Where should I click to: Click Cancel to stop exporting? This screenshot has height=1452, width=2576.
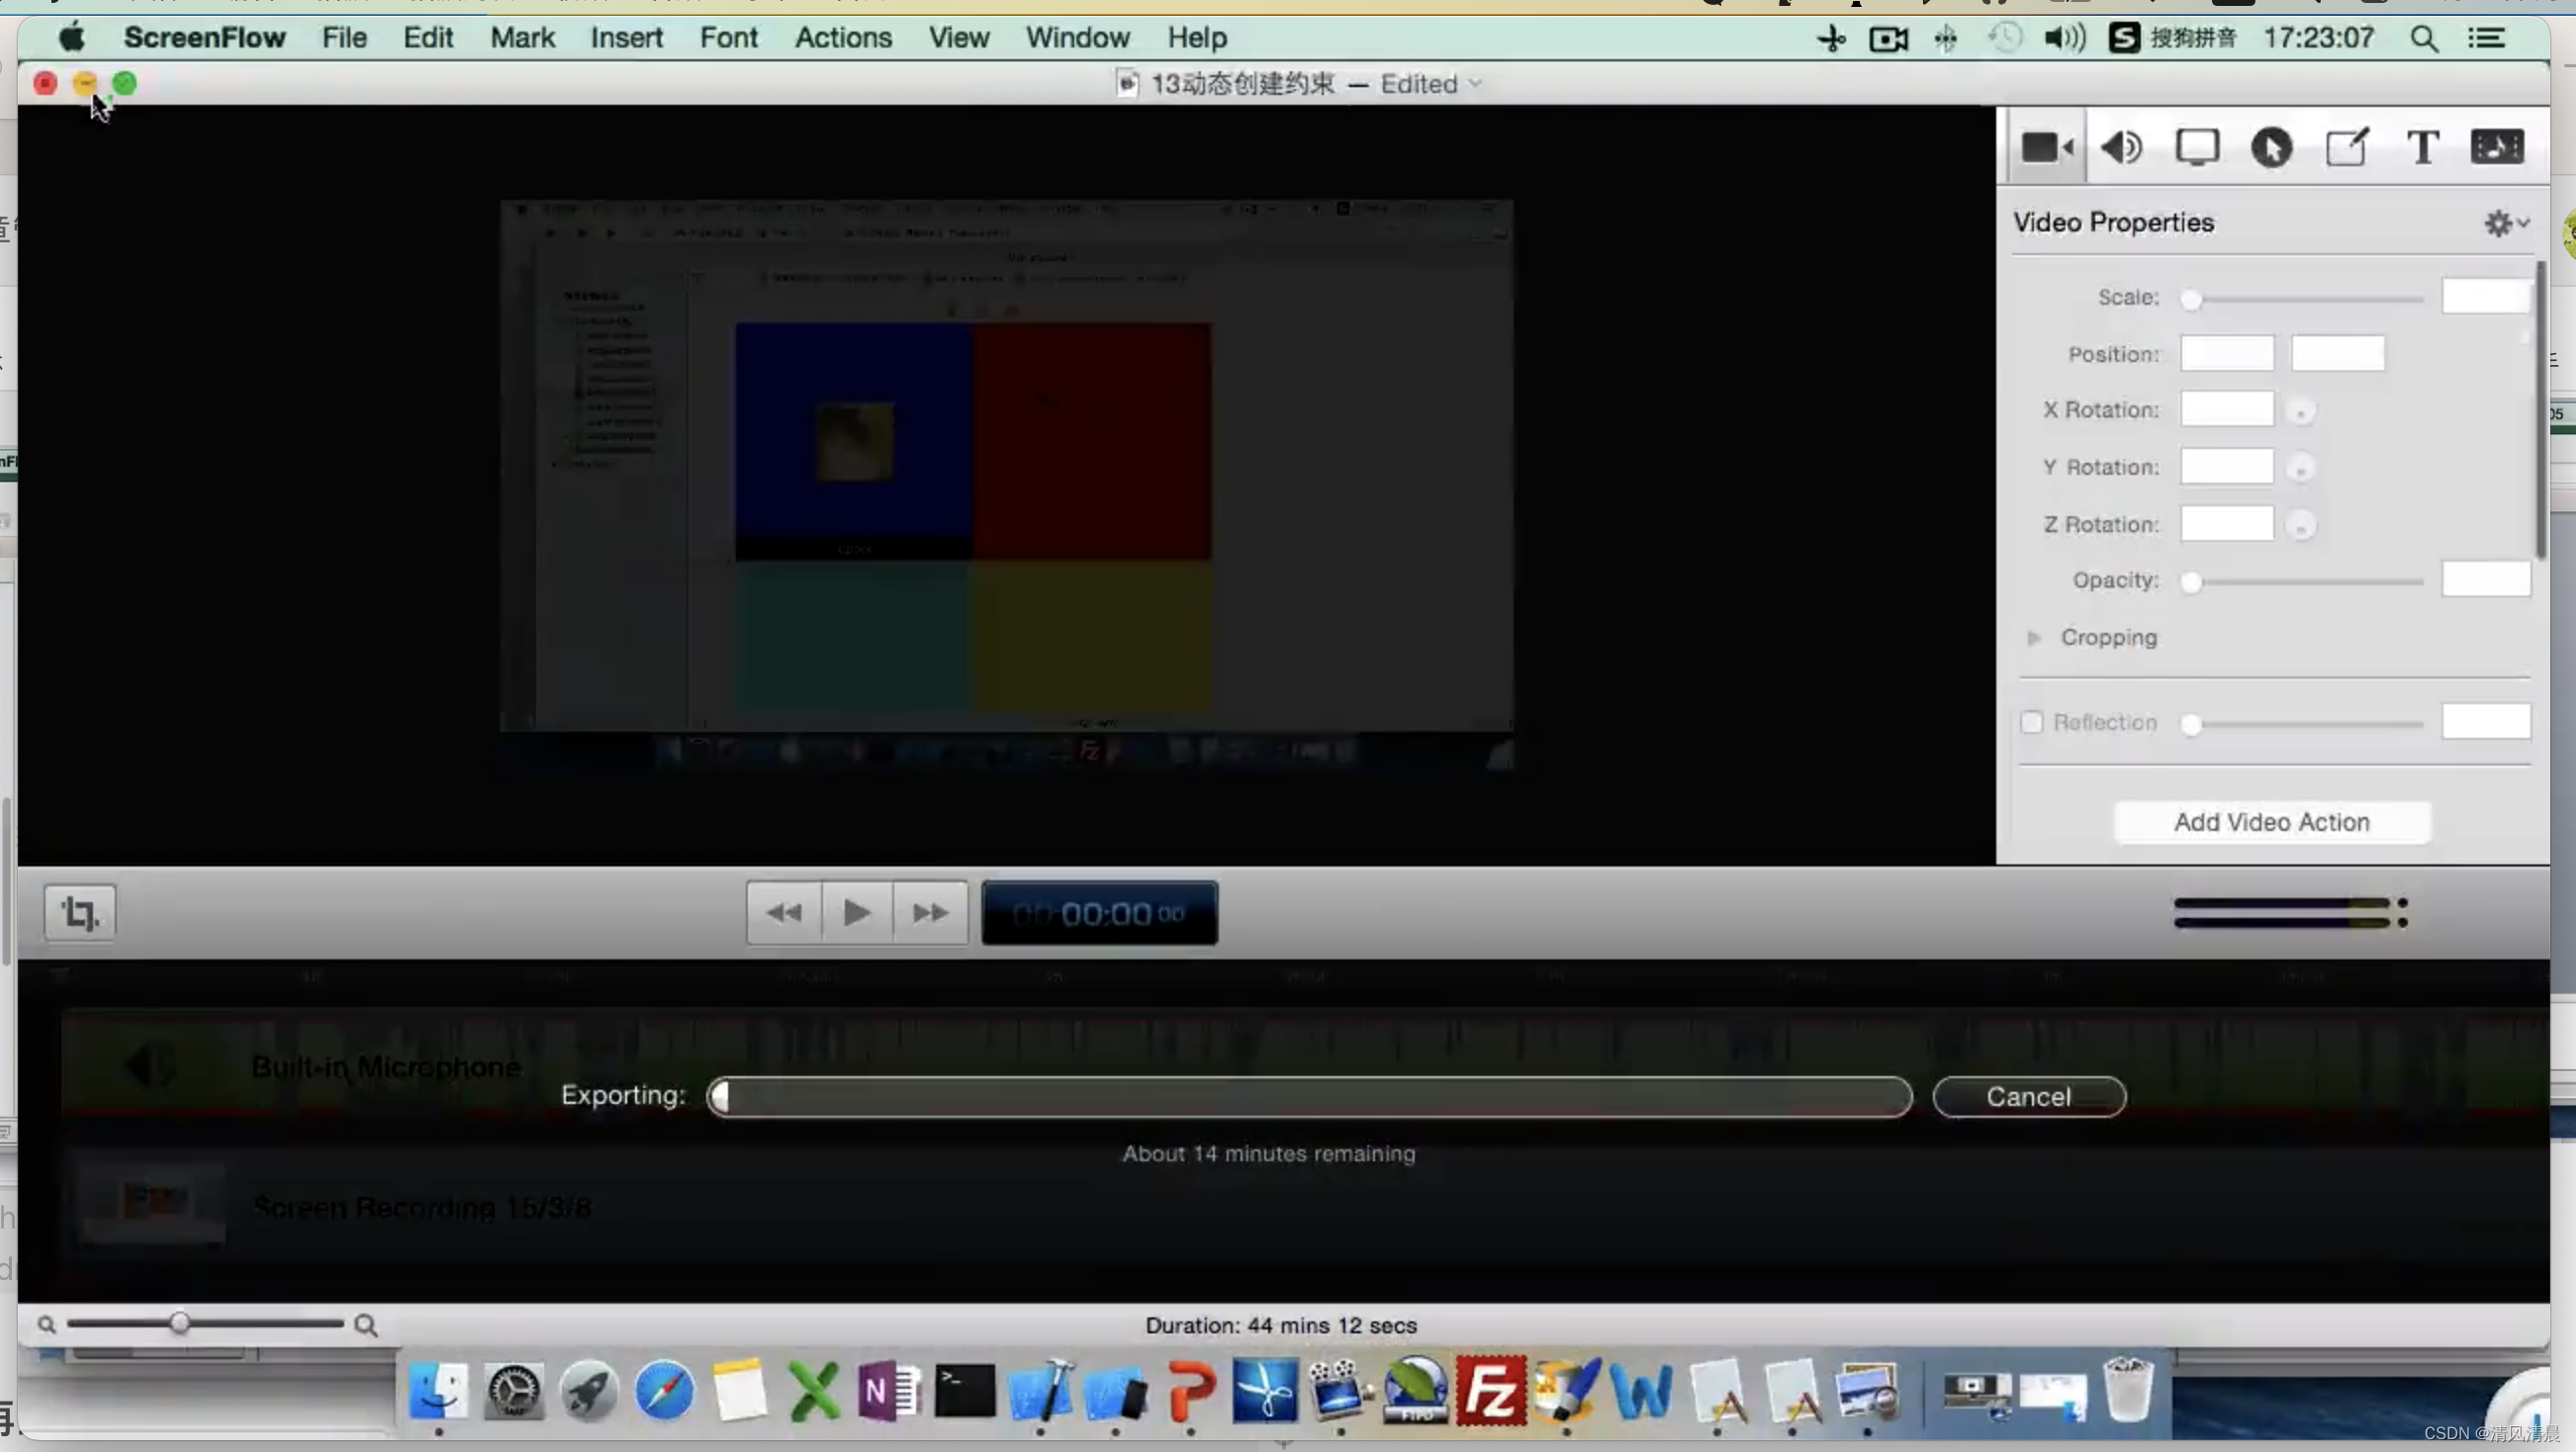[2028, 1095]
